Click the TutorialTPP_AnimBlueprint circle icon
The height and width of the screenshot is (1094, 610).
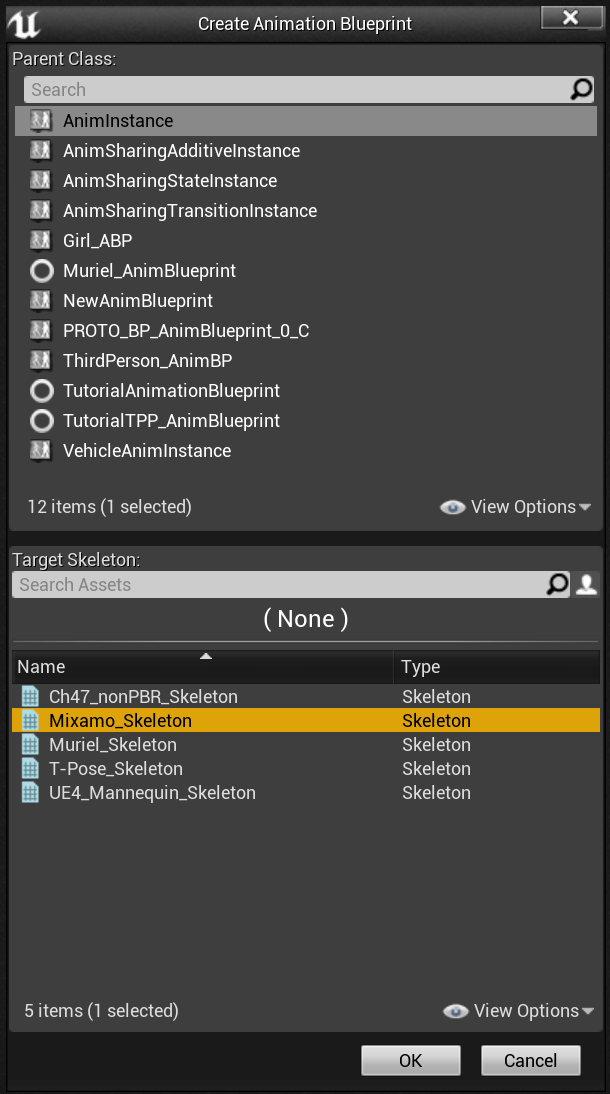[42, 421]
